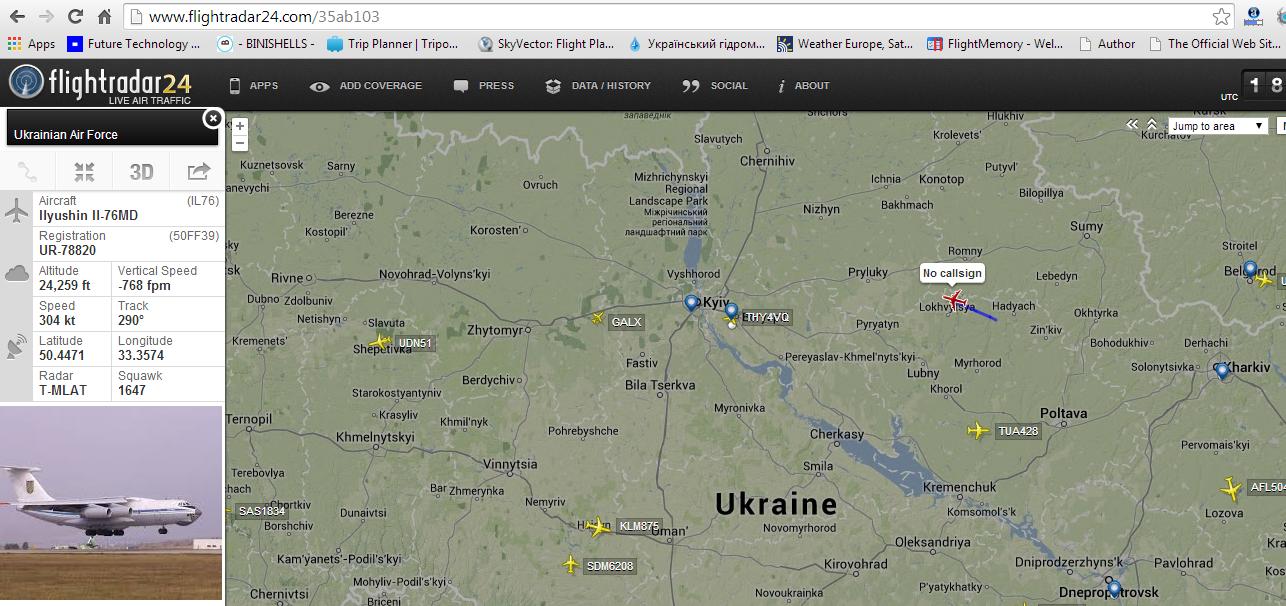Viewport: 1286px width, 606px height.
Task: Collapse panel with double left chevron
Action: [1132, 125]
